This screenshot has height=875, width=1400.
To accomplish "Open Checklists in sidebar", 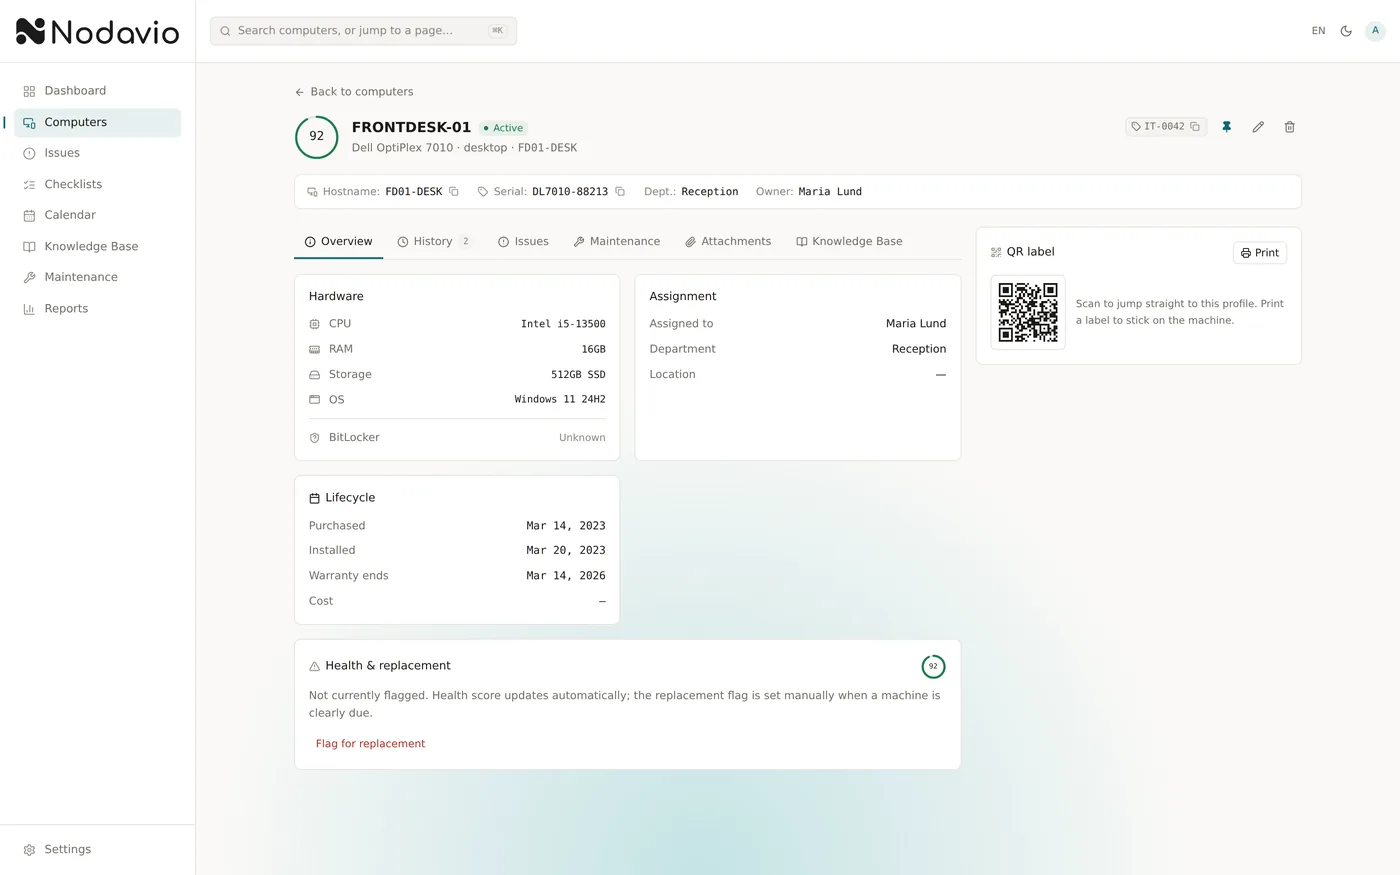I will pyautogui.click(x=97, y=184).
